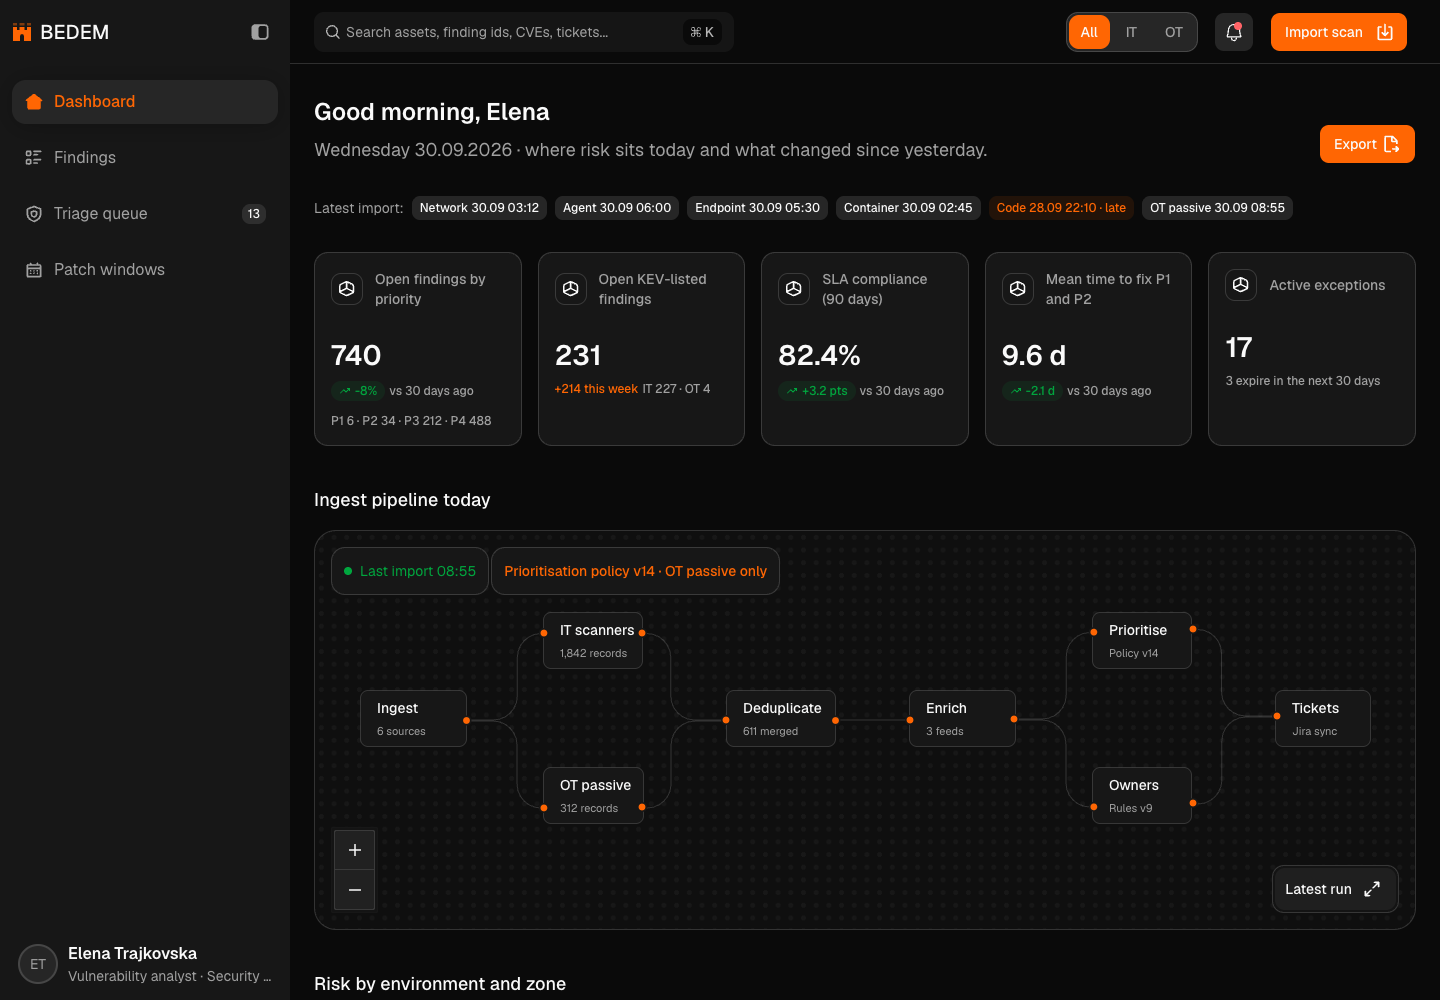Click the Patch windows calendar icon
This screenshot has height=1000, width=1440.
(34, 270)
